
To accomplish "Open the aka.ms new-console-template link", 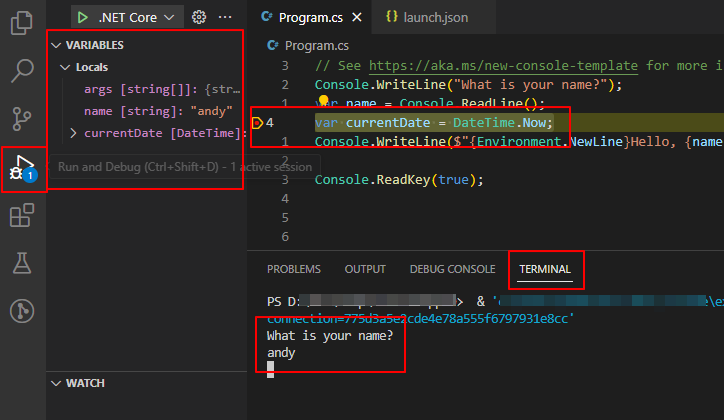I will point(503,66).
